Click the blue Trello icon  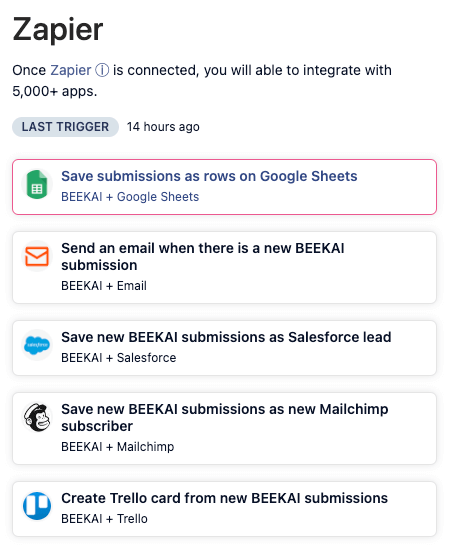37,506
